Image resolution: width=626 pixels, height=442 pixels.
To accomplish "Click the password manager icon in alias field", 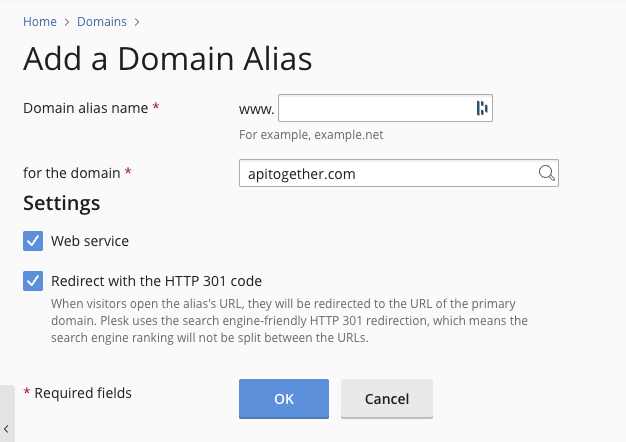I will coord(482,108).
